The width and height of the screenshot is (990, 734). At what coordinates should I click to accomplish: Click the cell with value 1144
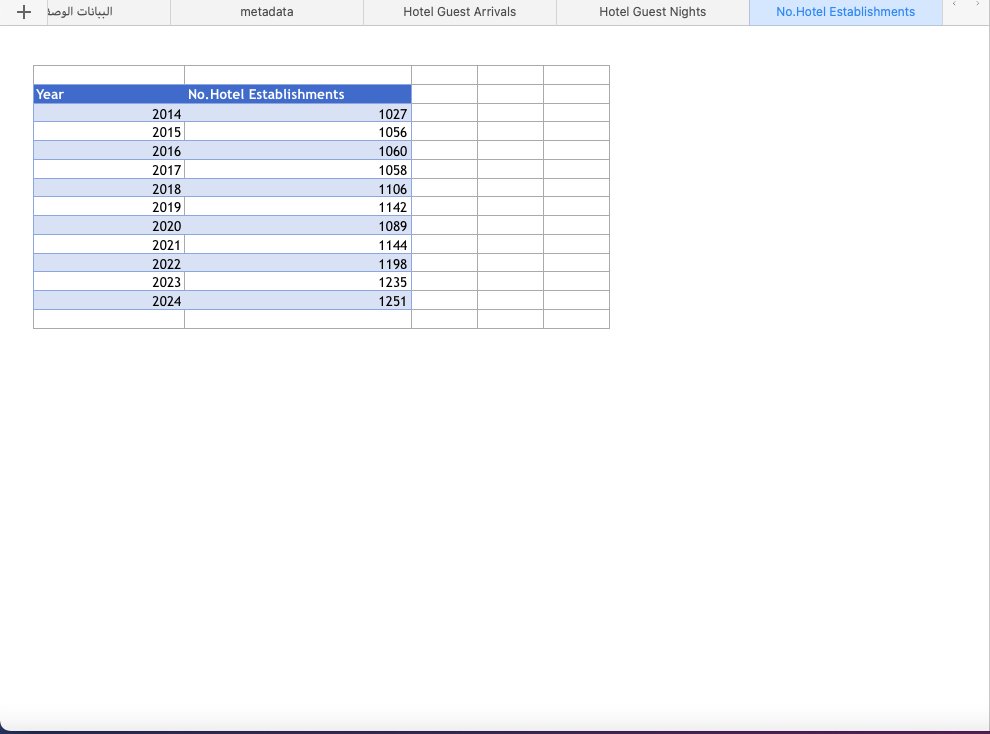click(x=297, y=245)
